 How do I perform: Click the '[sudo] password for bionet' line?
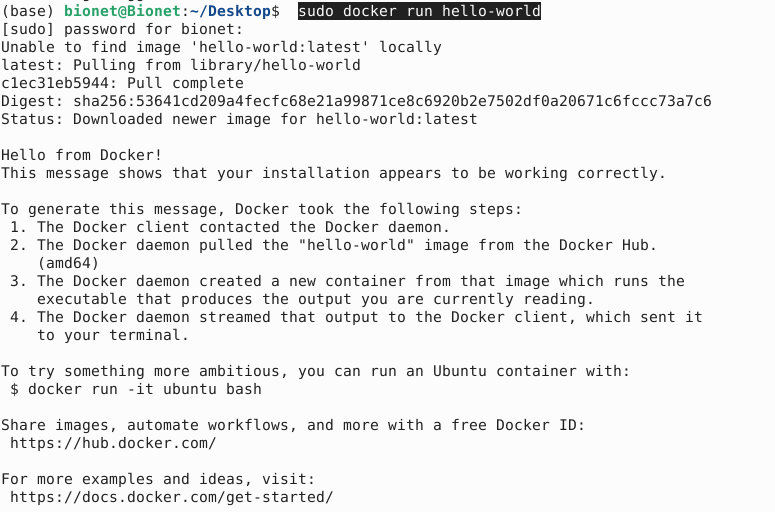122,29
